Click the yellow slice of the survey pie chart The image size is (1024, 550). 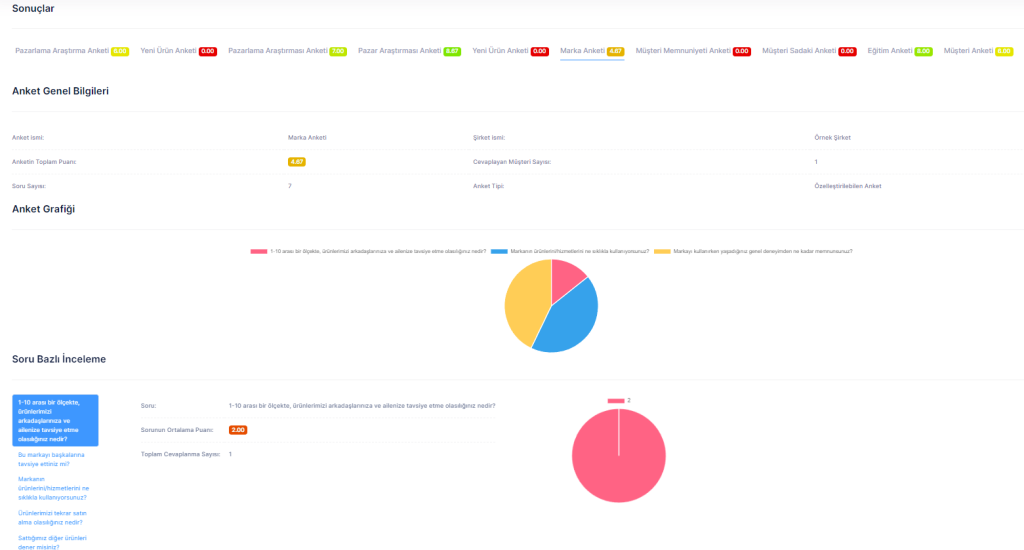tap(526, 302)
